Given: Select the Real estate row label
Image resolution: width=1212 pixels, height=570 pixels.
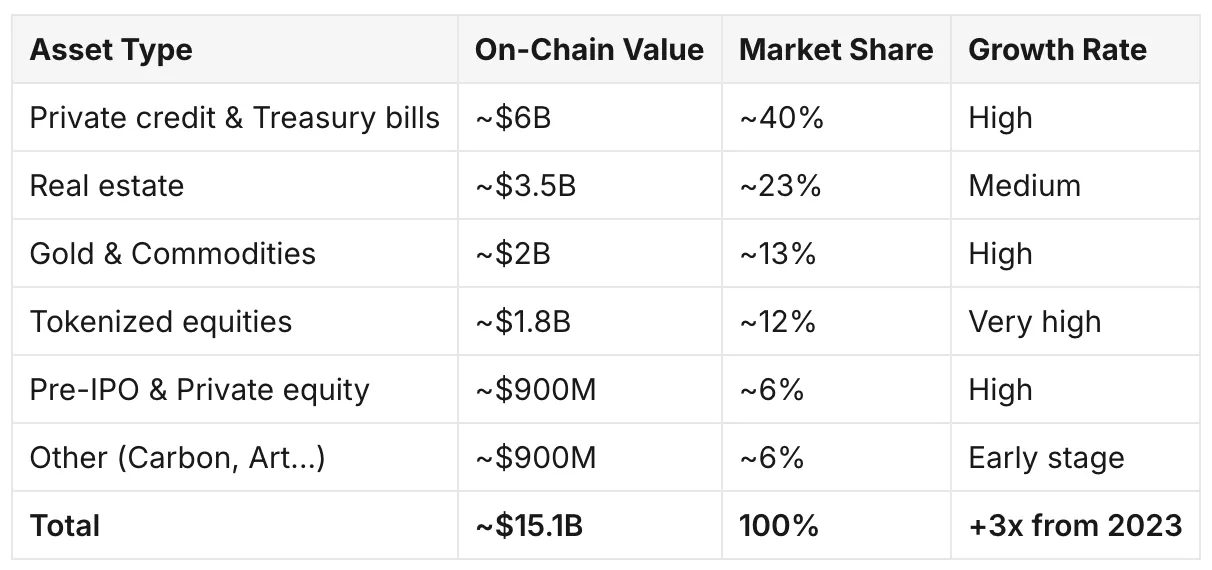Looking at the screenshot, I should click(x=107, y=186).
